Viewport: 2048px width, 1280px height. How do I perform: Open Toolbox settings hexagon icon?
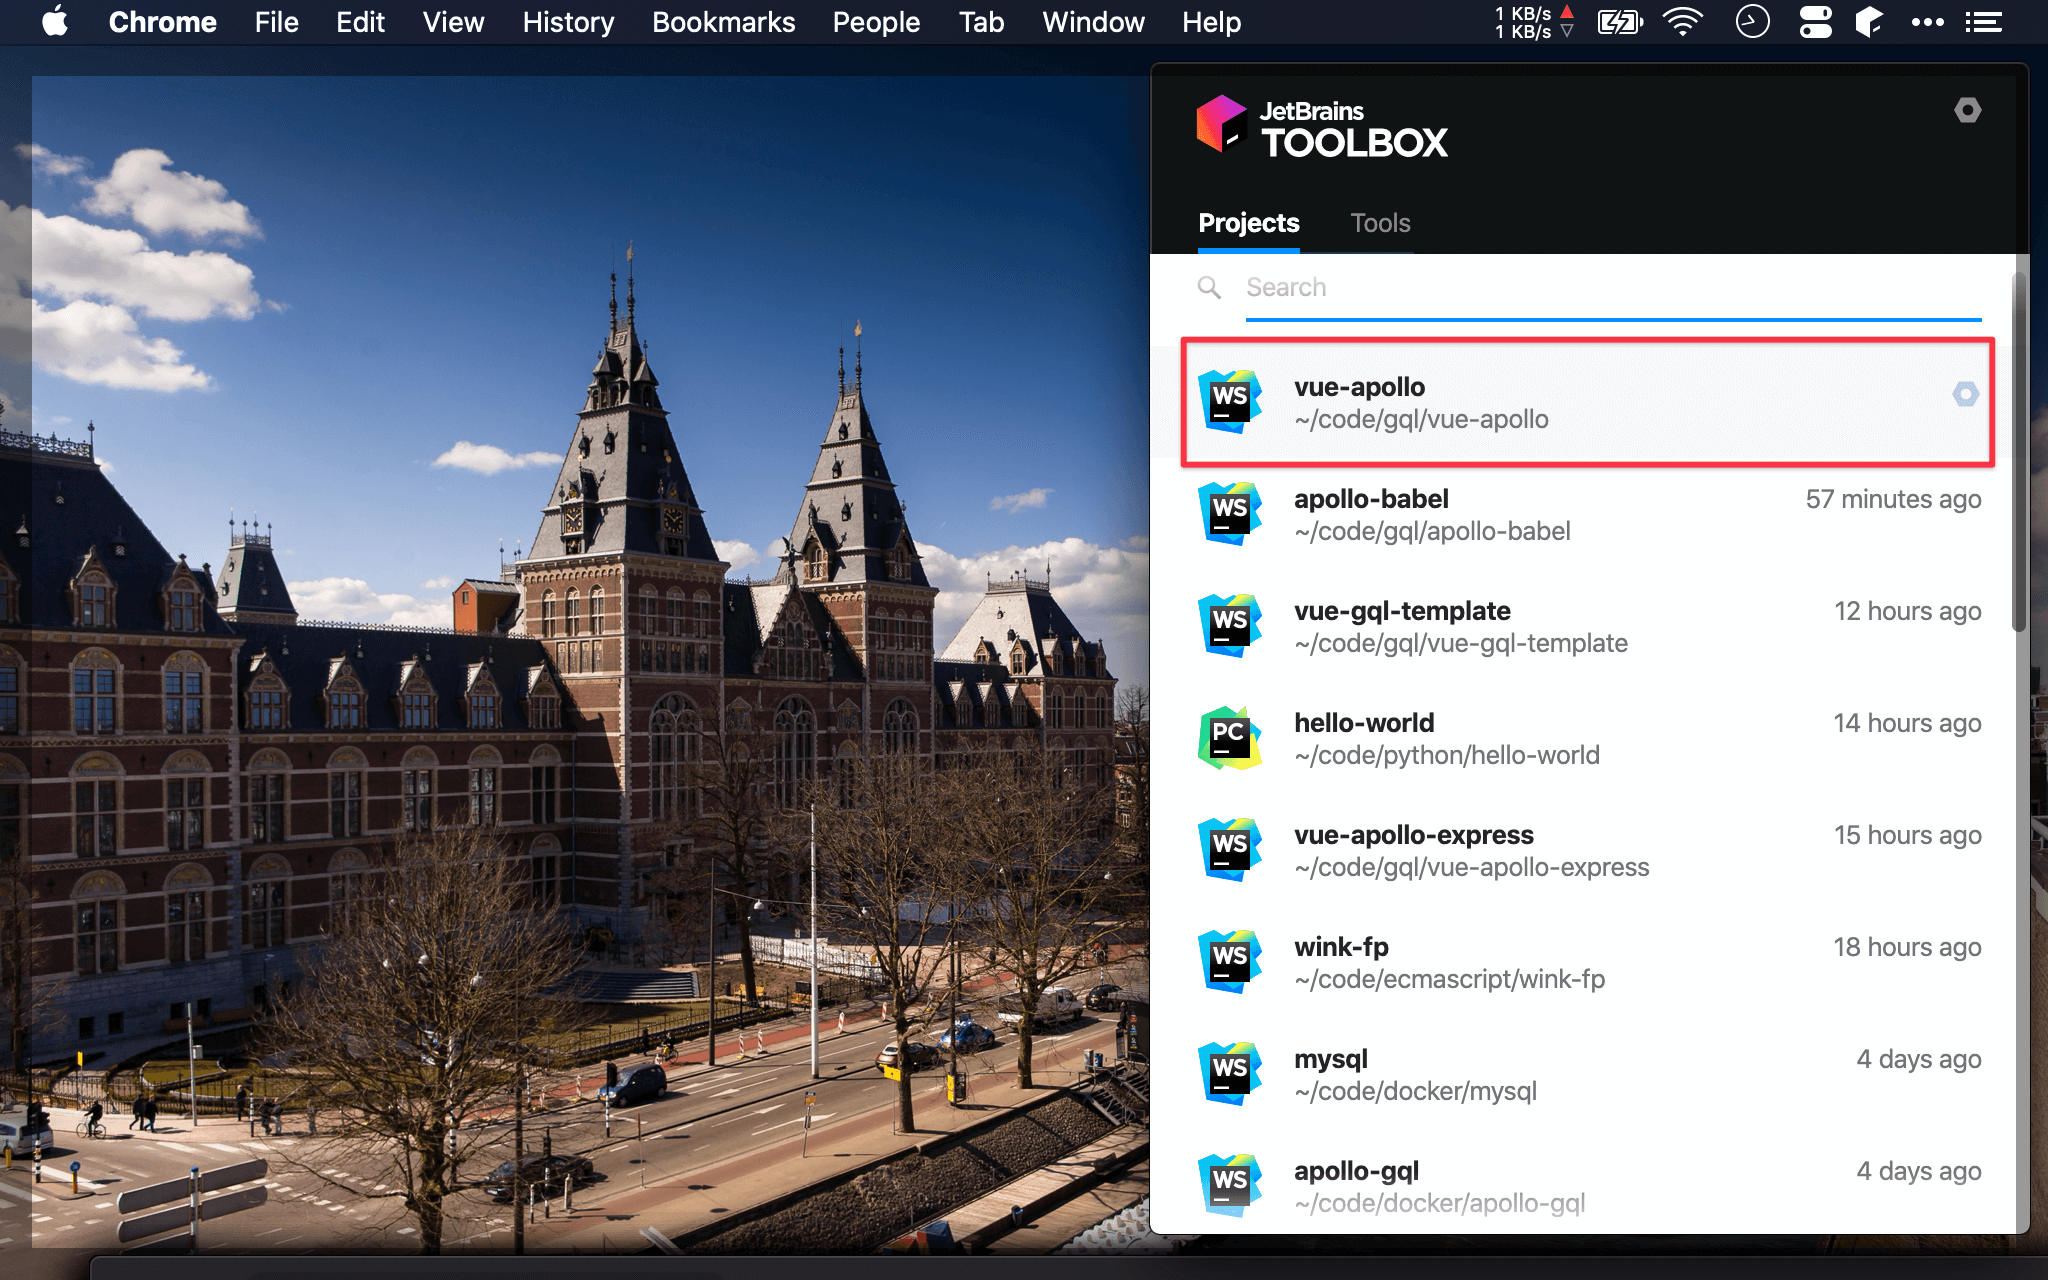(1967, 110)
